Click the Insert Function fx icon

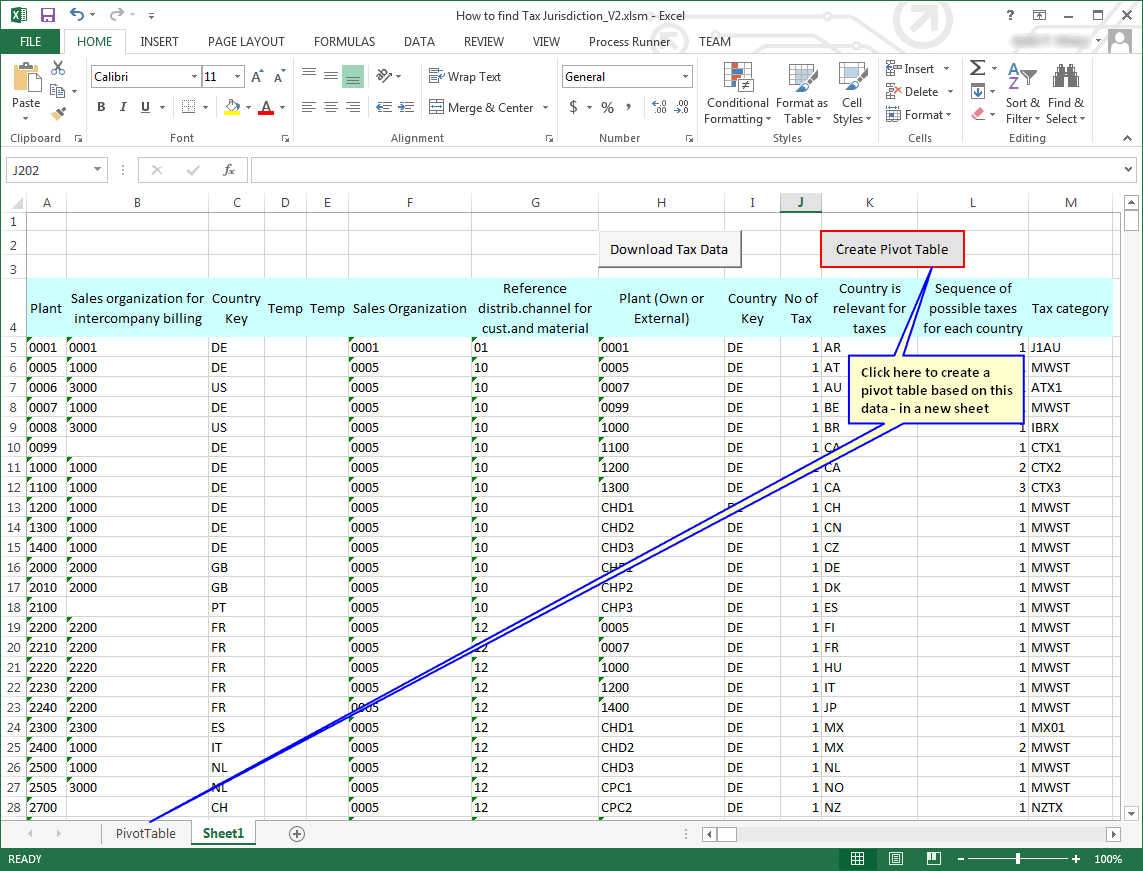(x=229, y=170)
